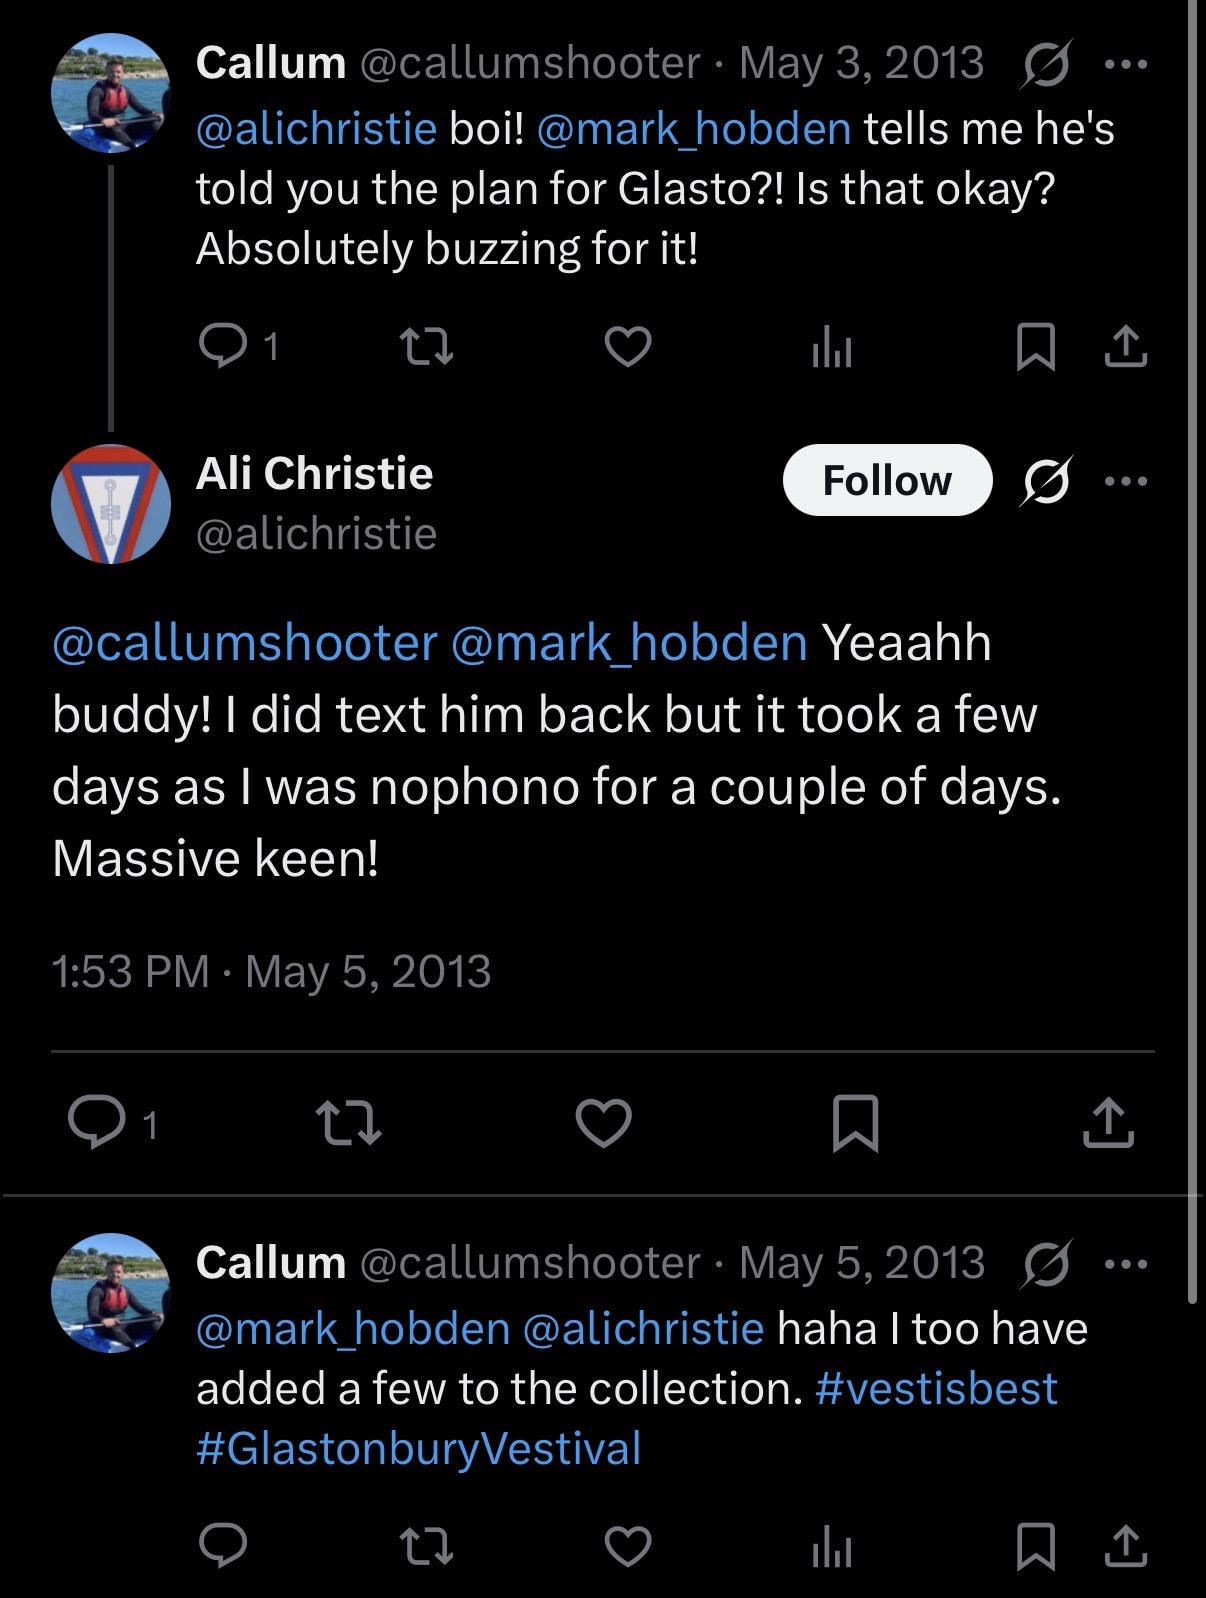Open more options on Callum's May 5 reply
The image size is (1206, 1598).
tap(1127, 1264)
